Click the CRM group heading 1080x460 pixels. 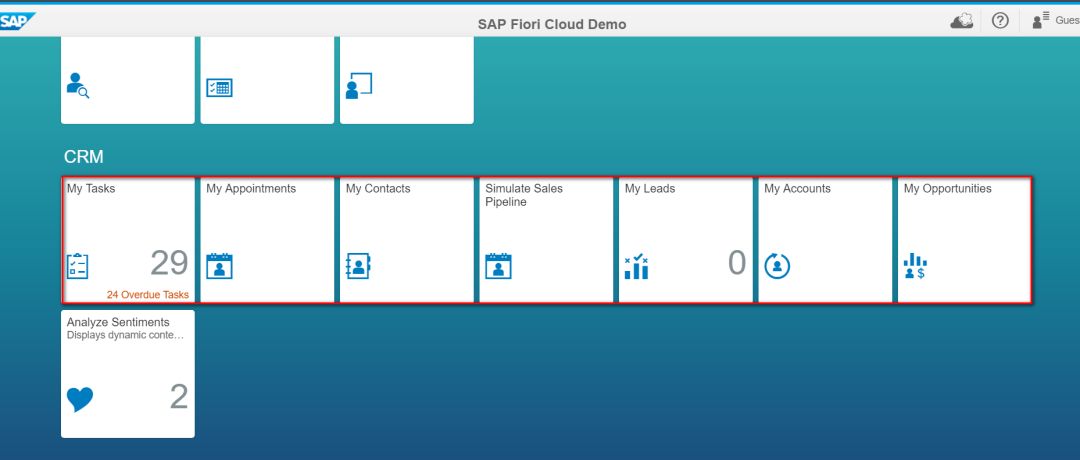point(83,157)
